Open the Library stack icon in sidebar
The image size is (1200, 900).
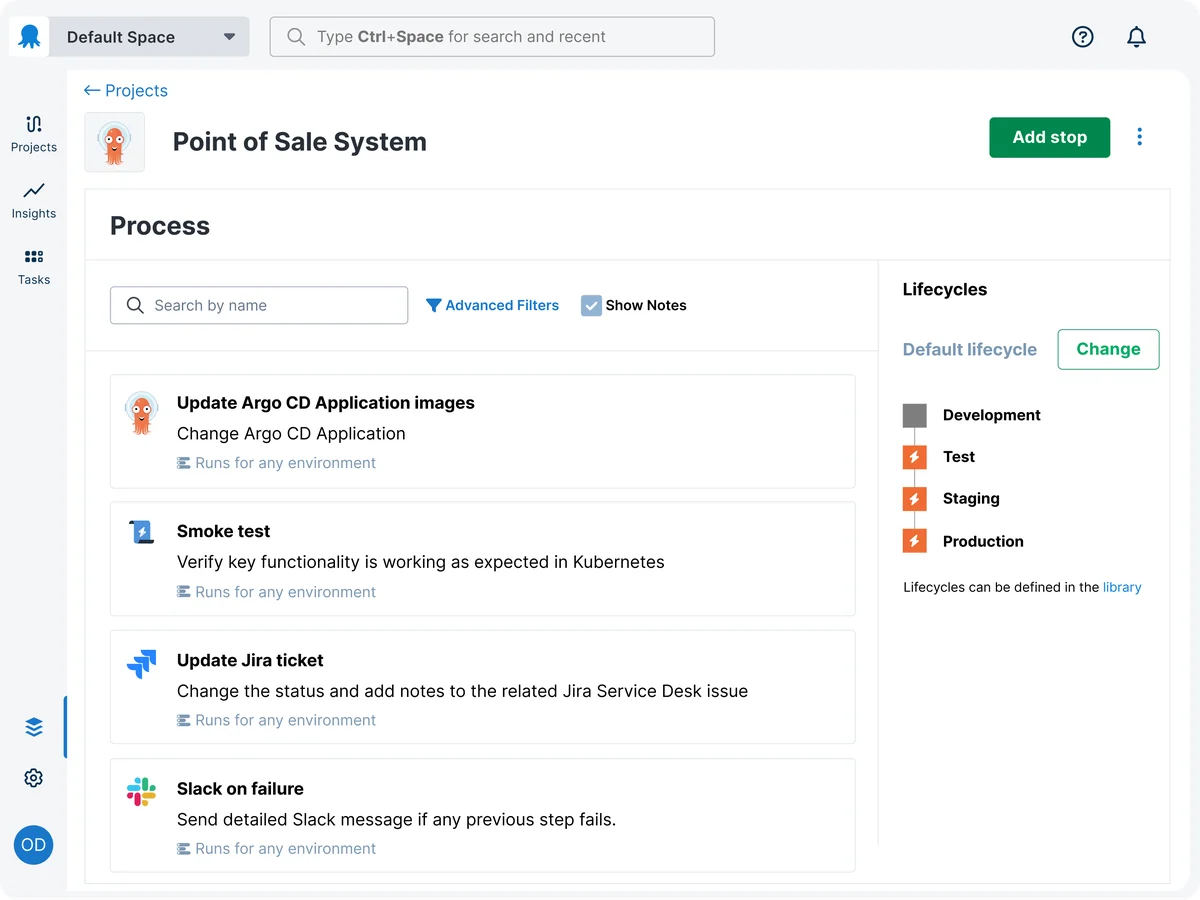(x=34, y=727)
